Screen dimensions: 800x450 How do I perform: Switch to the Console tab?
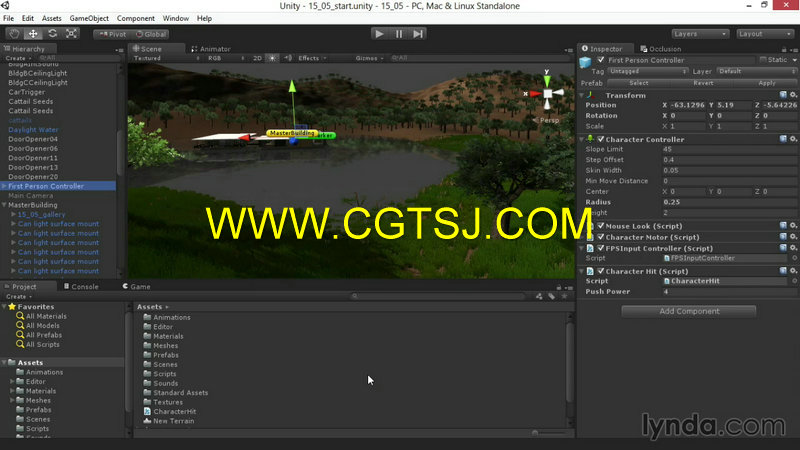[81, 287]
